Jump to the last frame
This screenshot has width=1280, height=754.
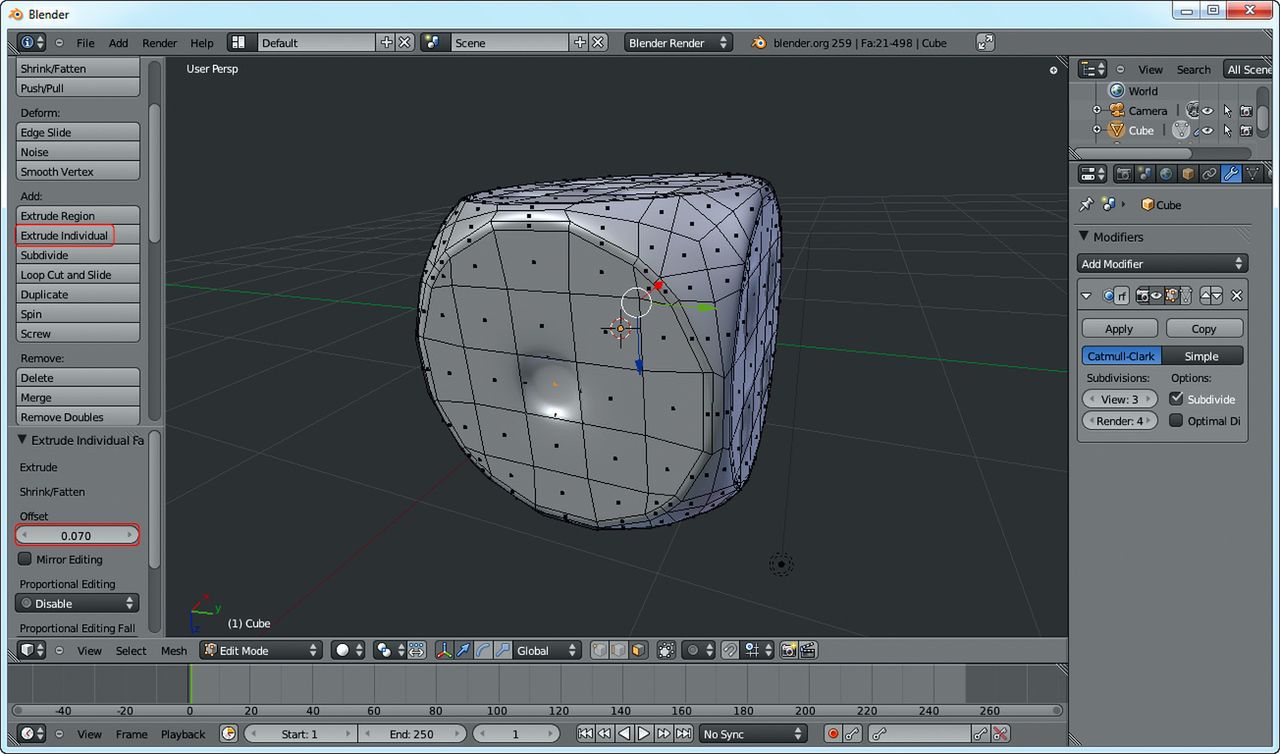point(683,734)
